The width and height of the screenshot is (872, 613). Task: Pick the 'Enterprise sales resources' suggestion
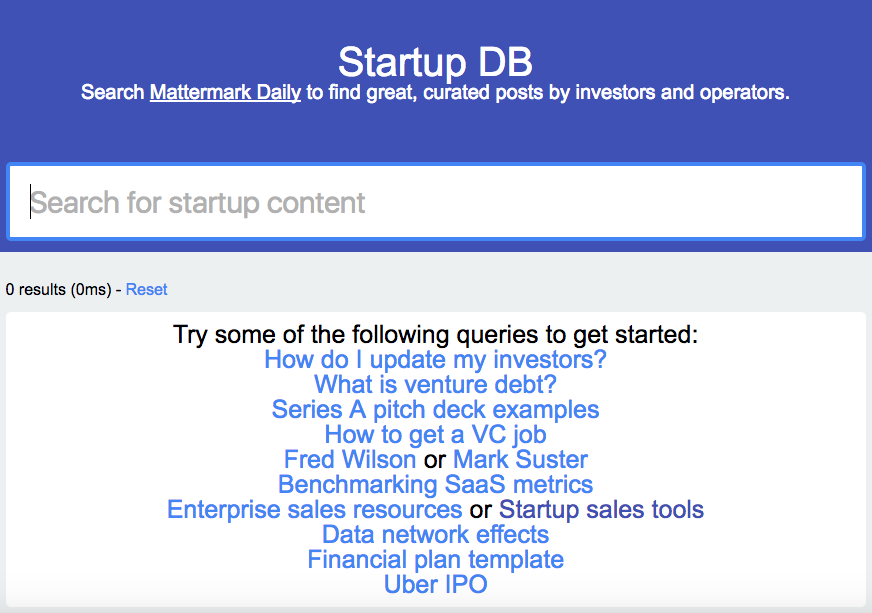pyautogui.click(x=314, y=510)
